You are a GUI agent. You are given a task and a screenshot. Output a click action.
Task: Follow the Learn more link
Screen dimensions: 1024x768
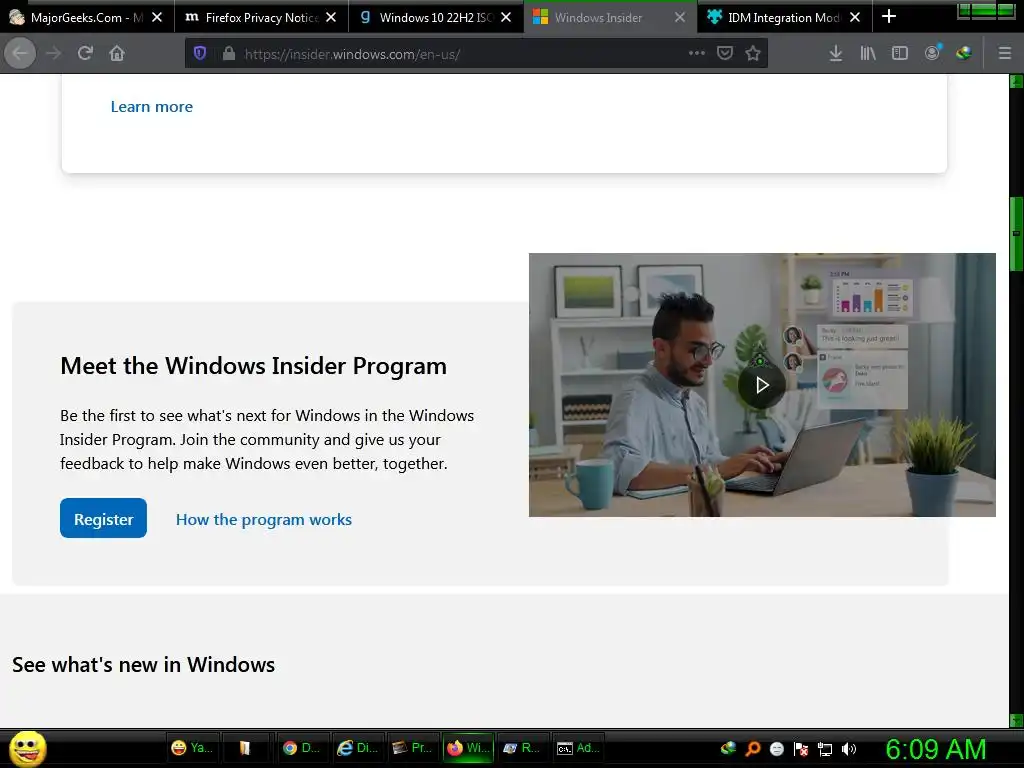pyautogui.click(x=152, y=106)
